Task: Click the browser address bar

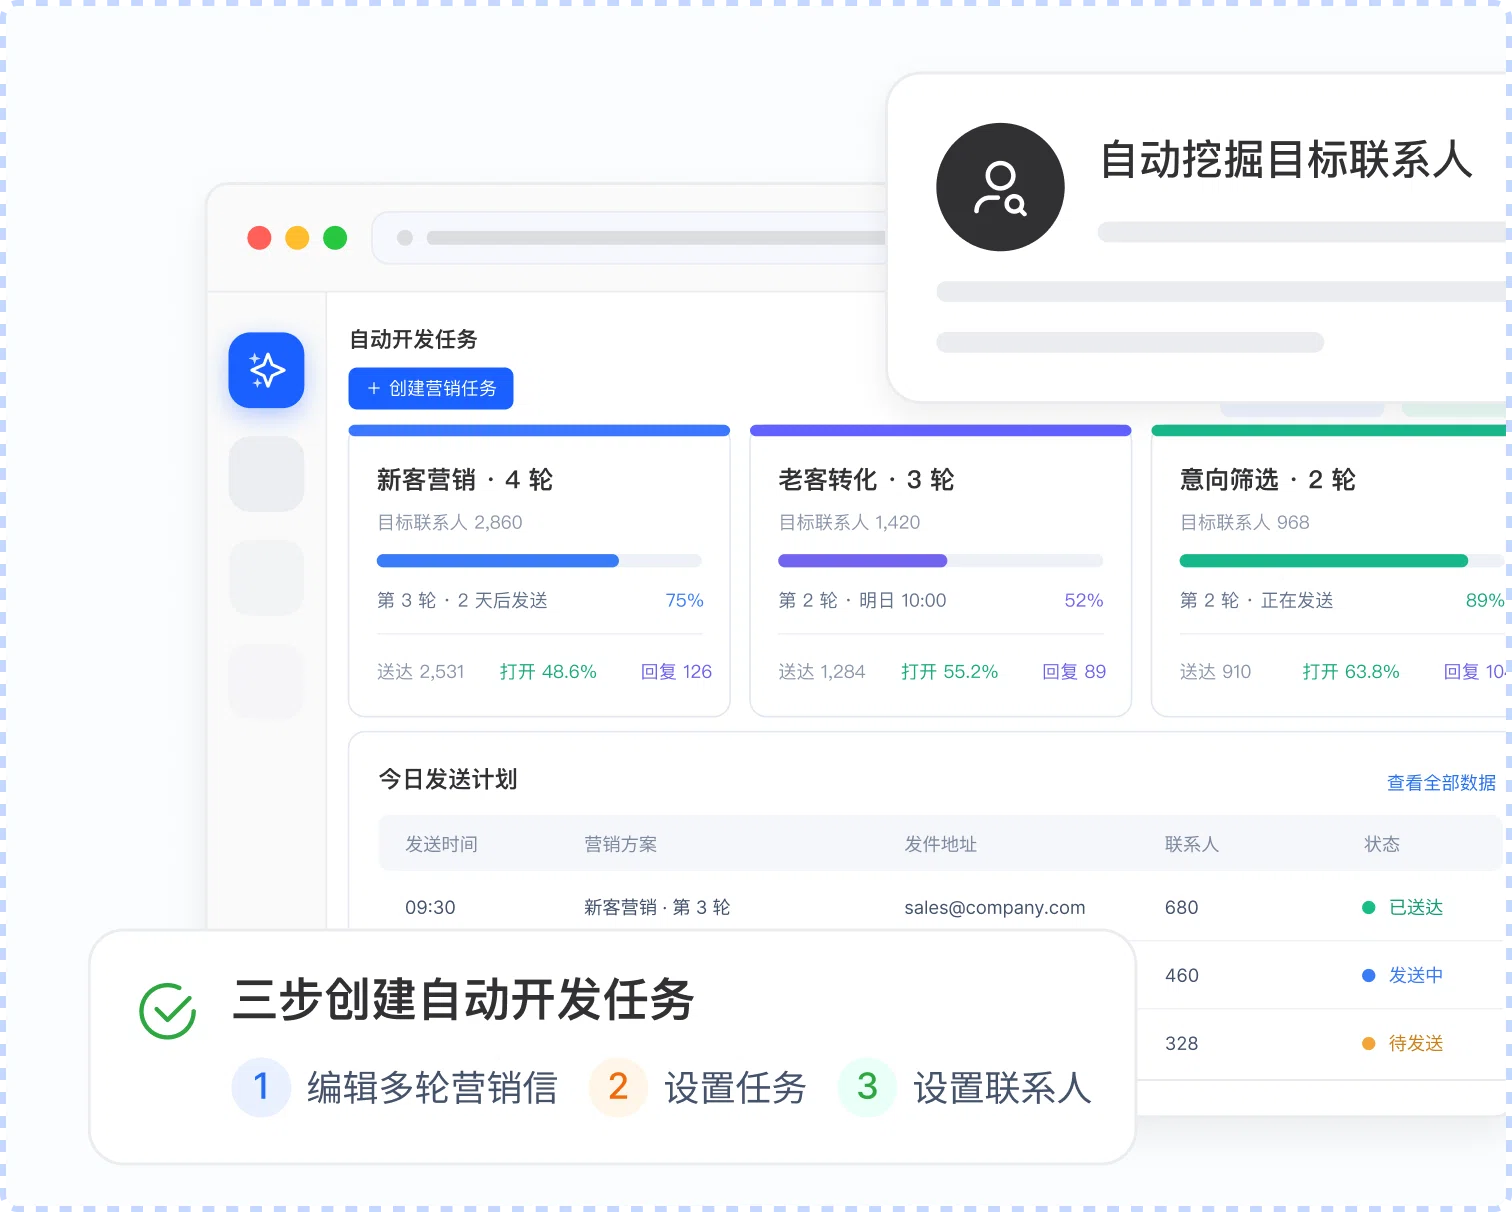Action: click(629, 238)
